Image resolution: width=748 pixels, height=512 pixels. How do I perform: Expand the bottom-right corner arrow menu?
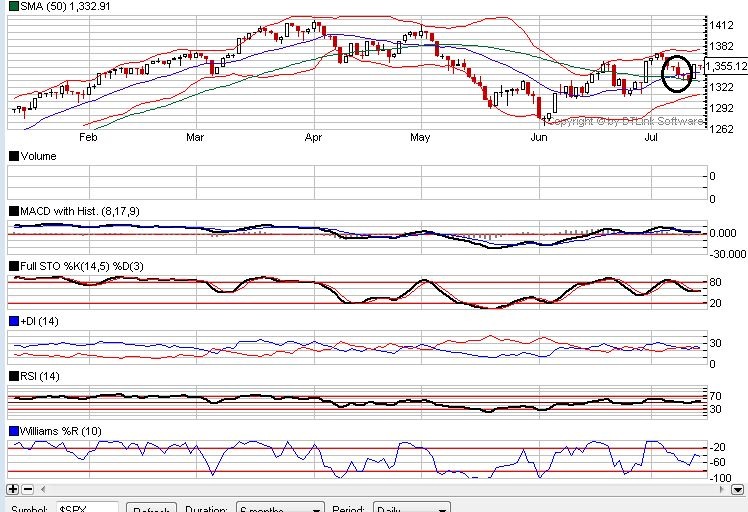737,489
